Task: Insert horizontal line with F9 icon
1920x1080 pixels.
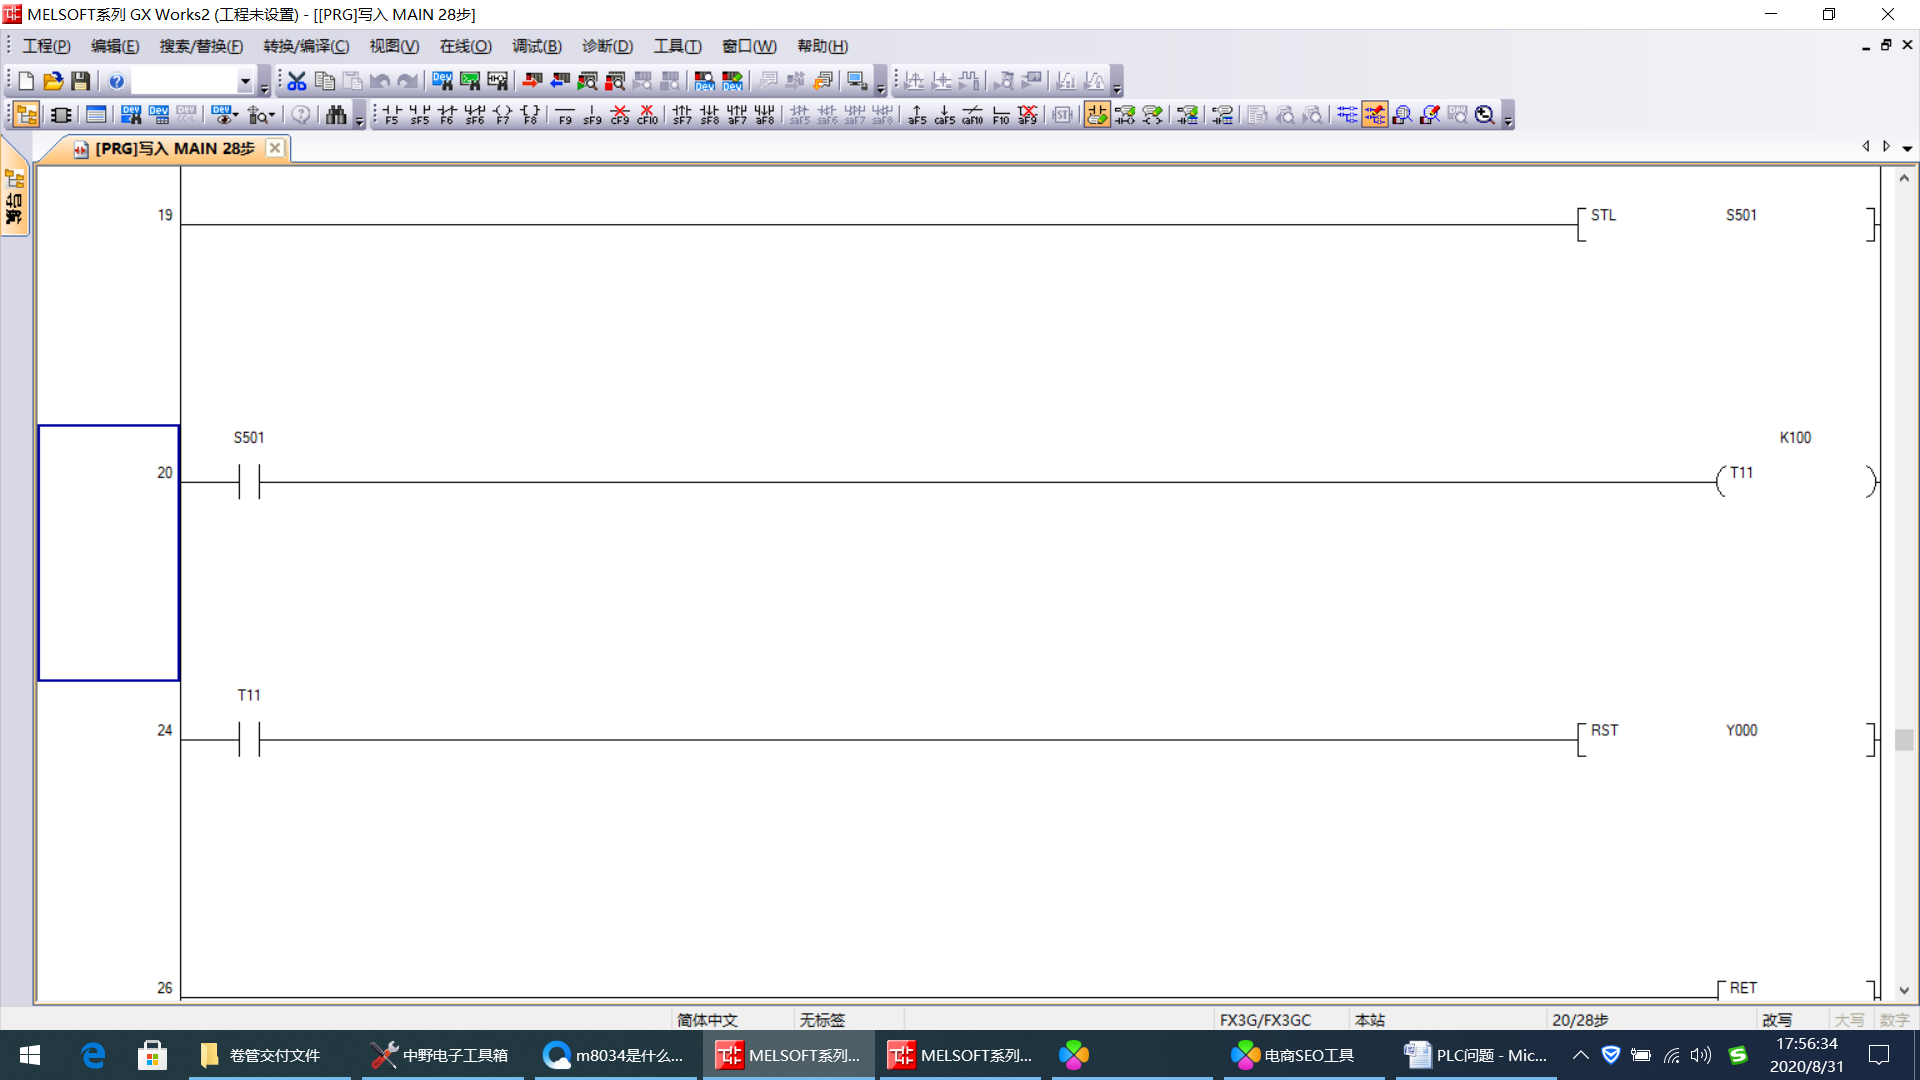Action: pyautogui.click(x=565, y=115)
